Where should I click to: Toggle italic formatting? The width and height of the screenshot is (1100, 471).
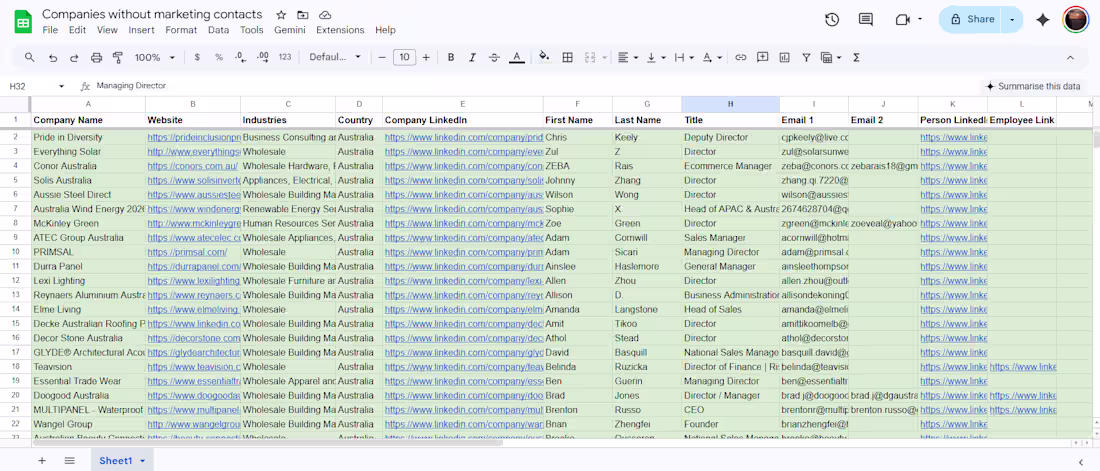[473, 58]
